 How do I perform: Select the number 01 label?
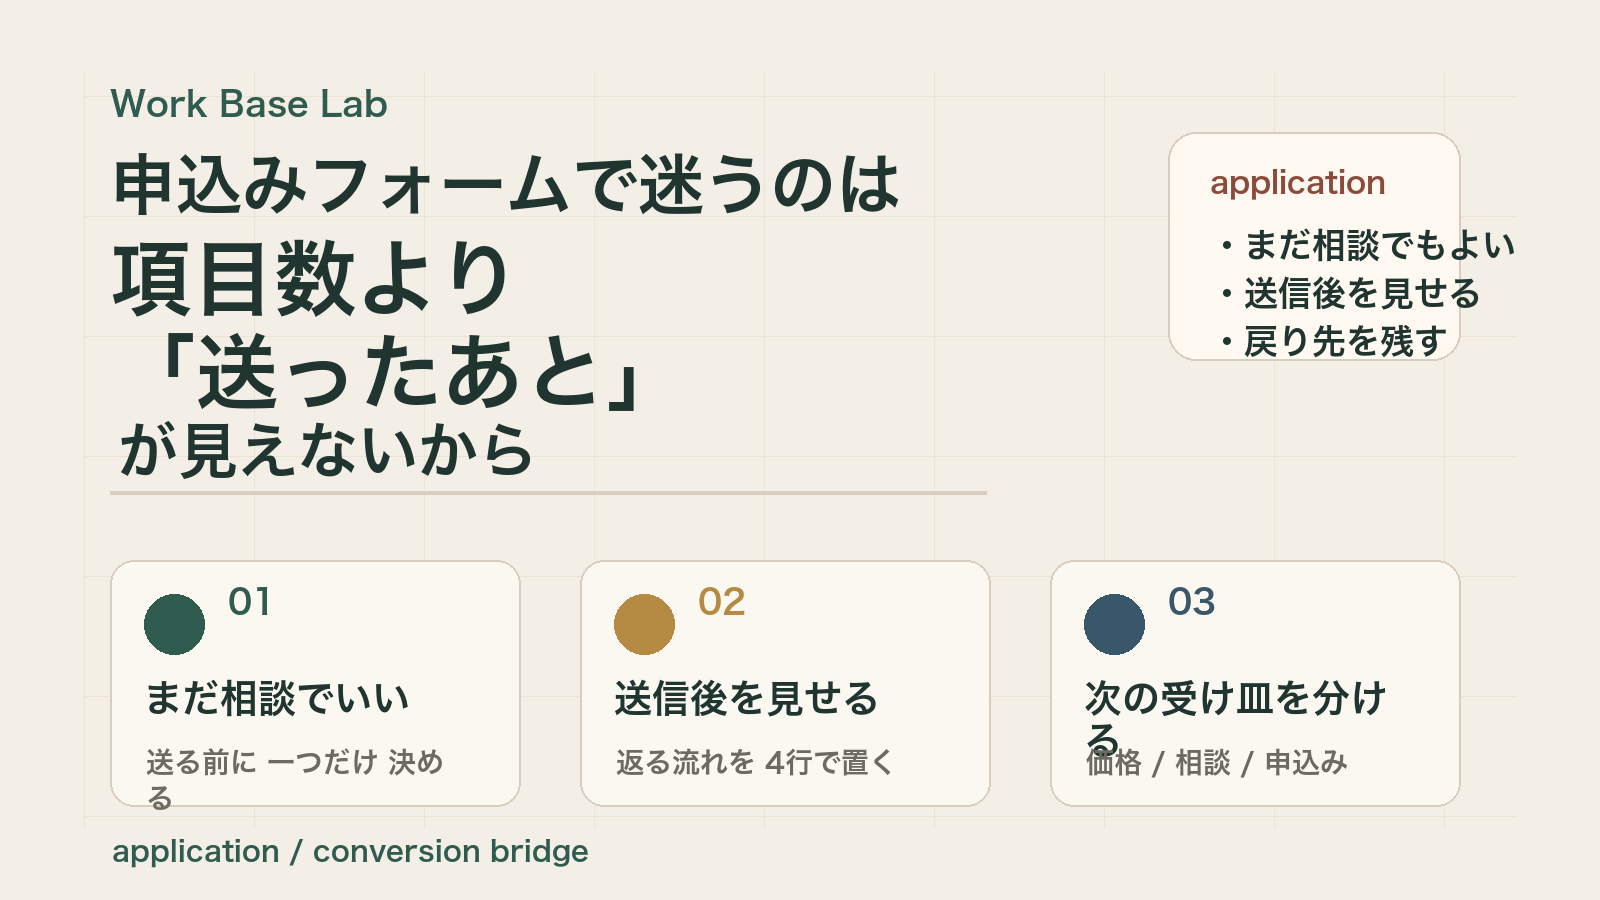point(250,602)
